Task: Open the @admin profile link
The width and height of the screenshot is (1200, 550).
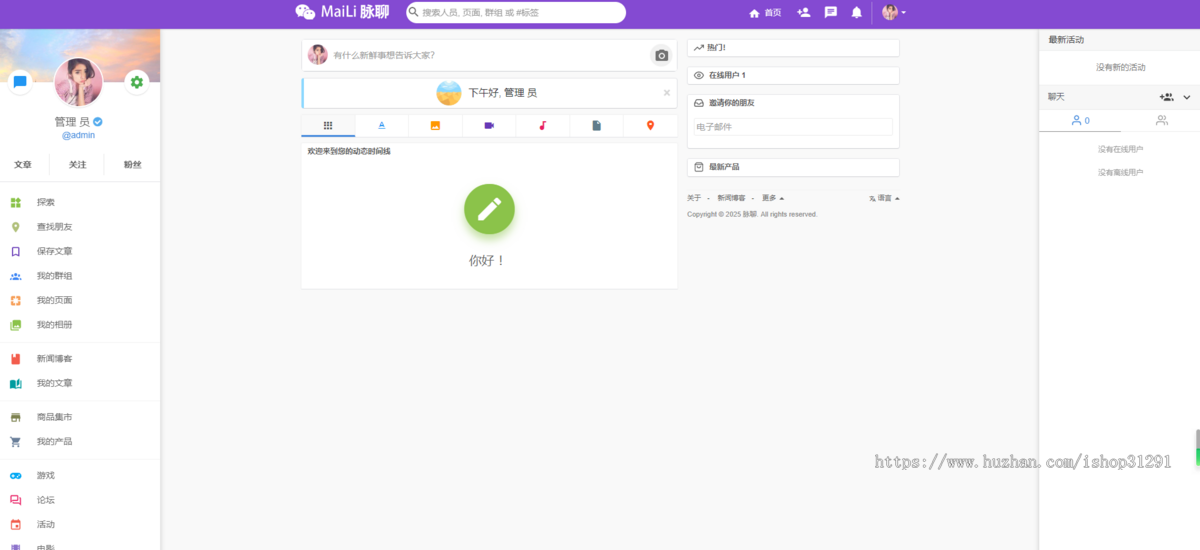Action: (79, 135)
